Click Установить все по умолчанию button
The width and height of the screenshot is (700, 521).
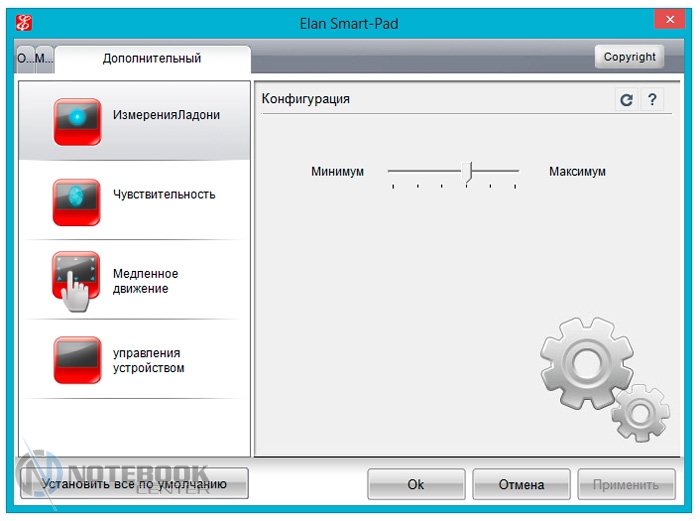[134, 484]
